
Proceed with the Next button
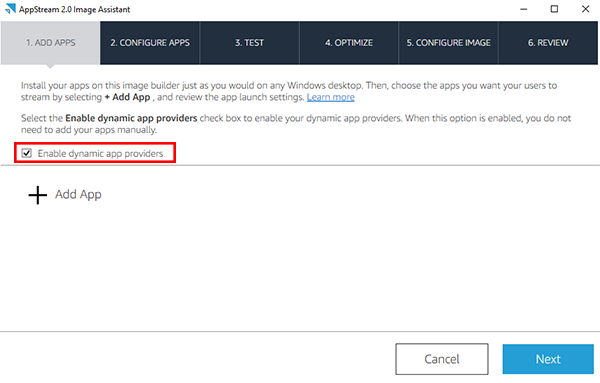point(548,359)
